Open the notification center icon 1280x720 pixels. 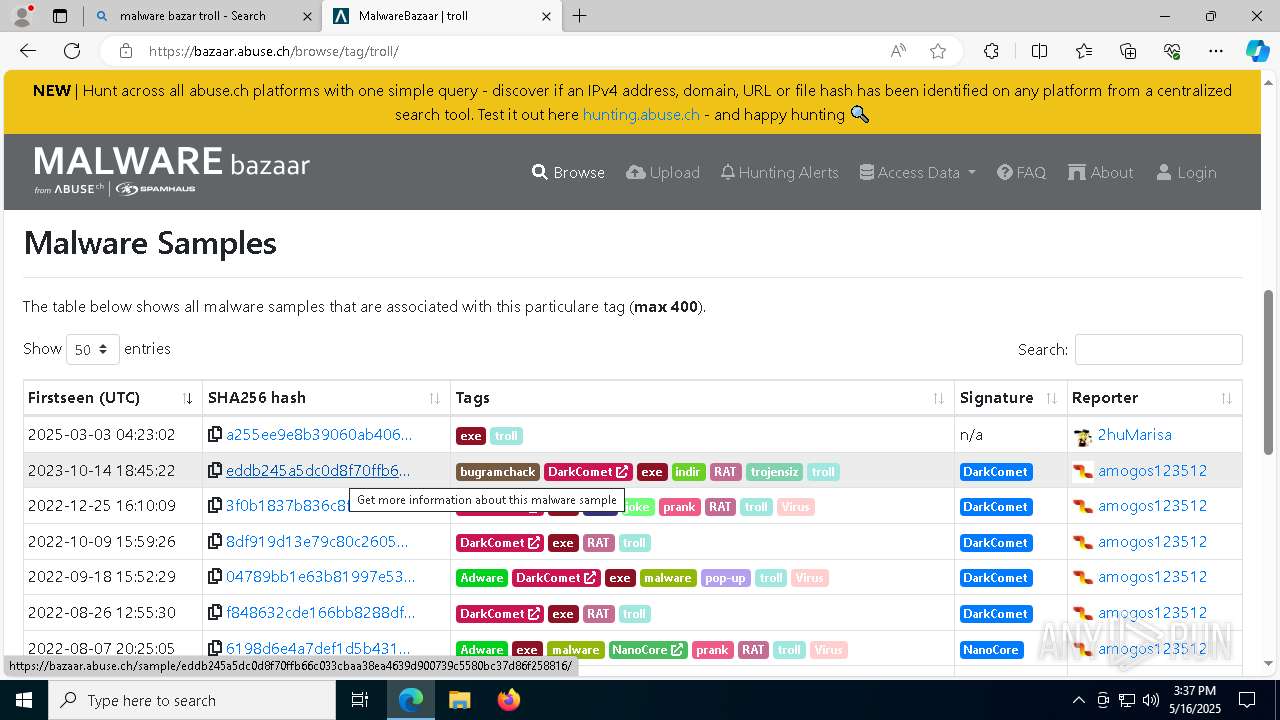1247,700
